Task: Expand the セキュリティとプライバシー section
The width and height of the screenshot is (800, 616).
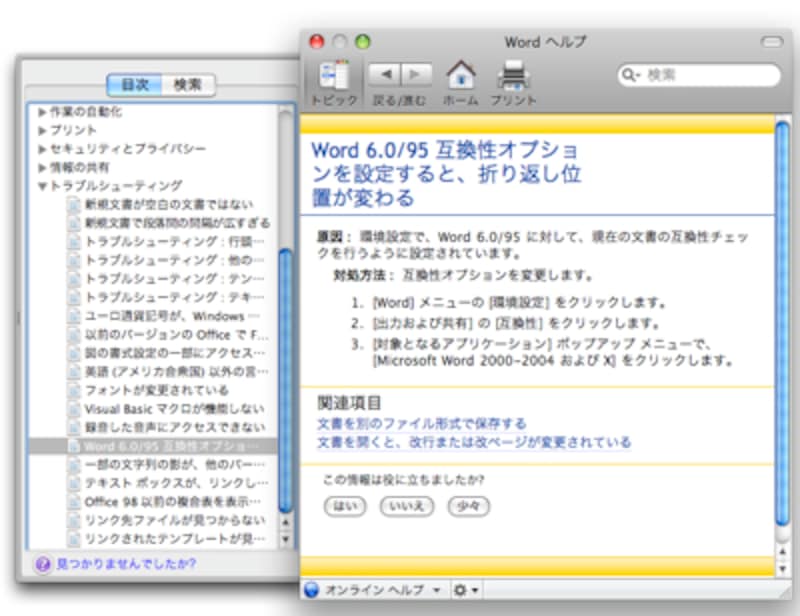Action: (x=42, y=149)
